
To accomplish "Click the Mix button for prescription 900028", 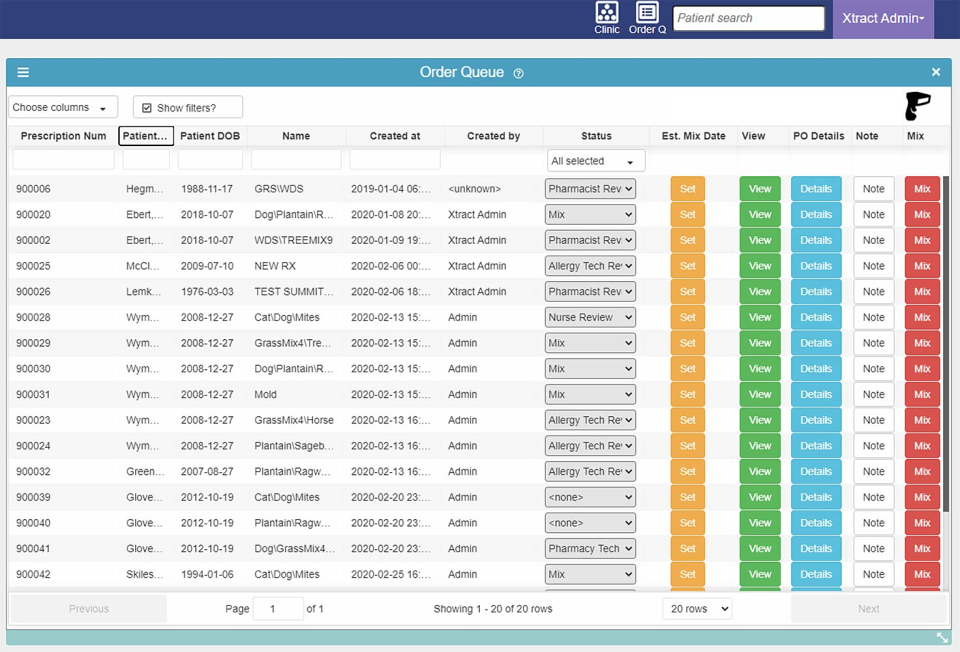I will [921, 317].
